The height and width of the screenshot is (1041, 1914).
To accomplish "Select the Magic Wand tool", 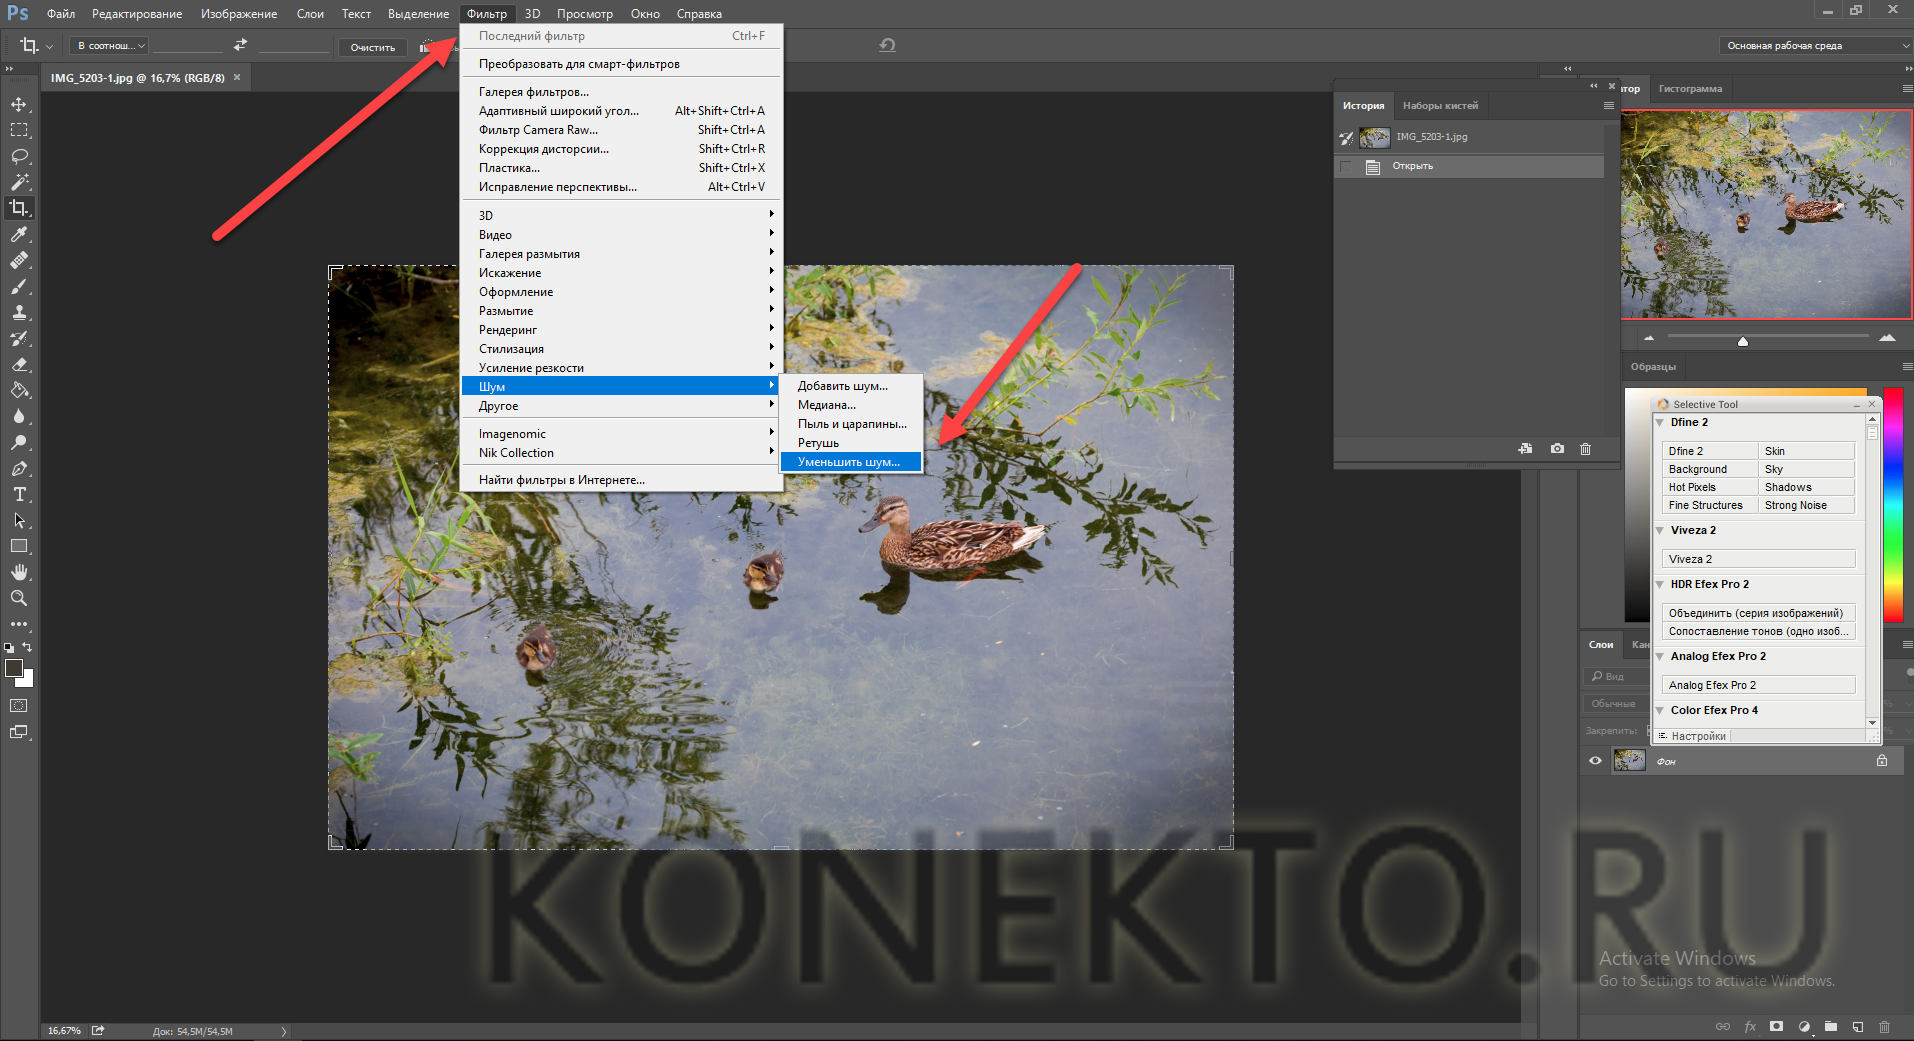I will coord(19,182).
